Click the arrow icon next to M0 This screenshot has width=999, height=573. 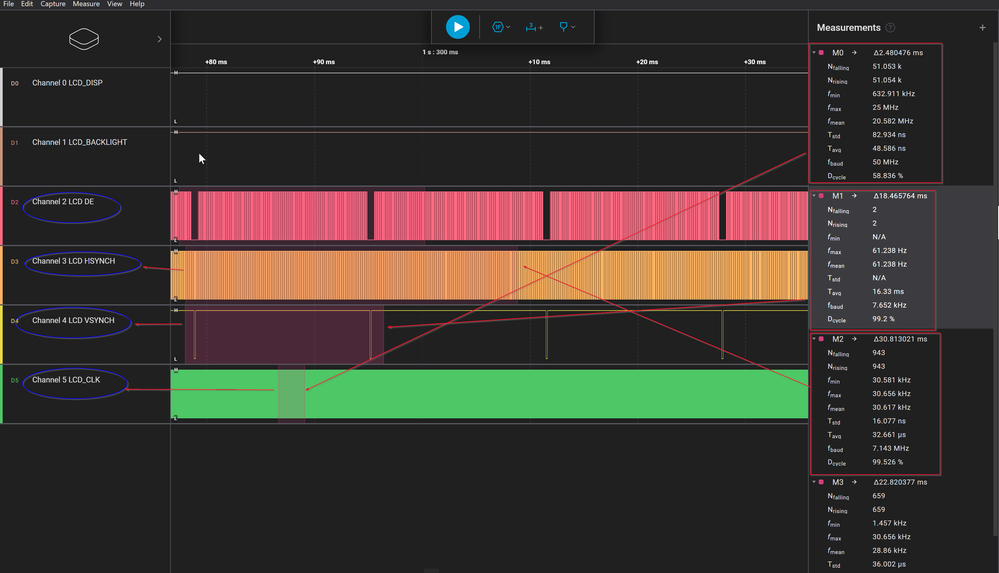854,52
